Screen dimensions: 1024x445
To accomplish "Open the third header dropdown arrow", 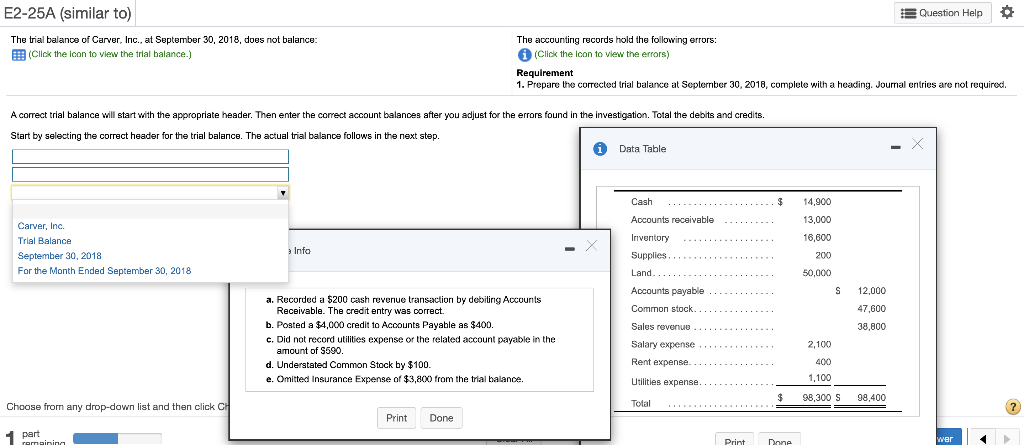I will click(x=282, y=193).
